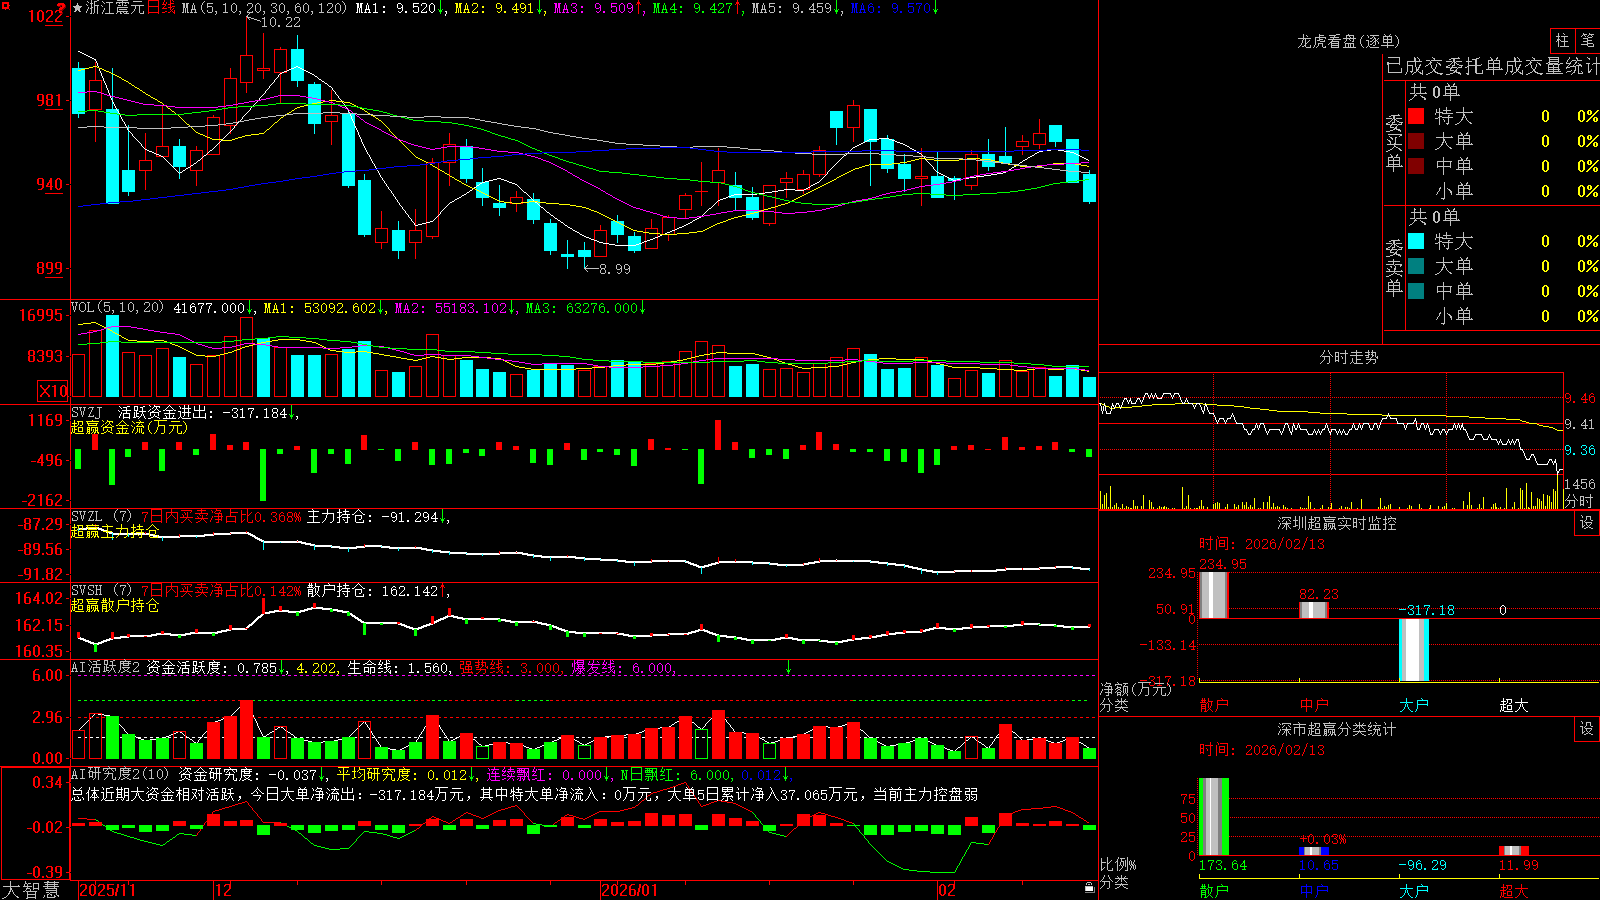The height and width of the screenshot is (900, 1600).
Task: Click the green arrow in AI活跃度2 header
Action: click(788, 667)
